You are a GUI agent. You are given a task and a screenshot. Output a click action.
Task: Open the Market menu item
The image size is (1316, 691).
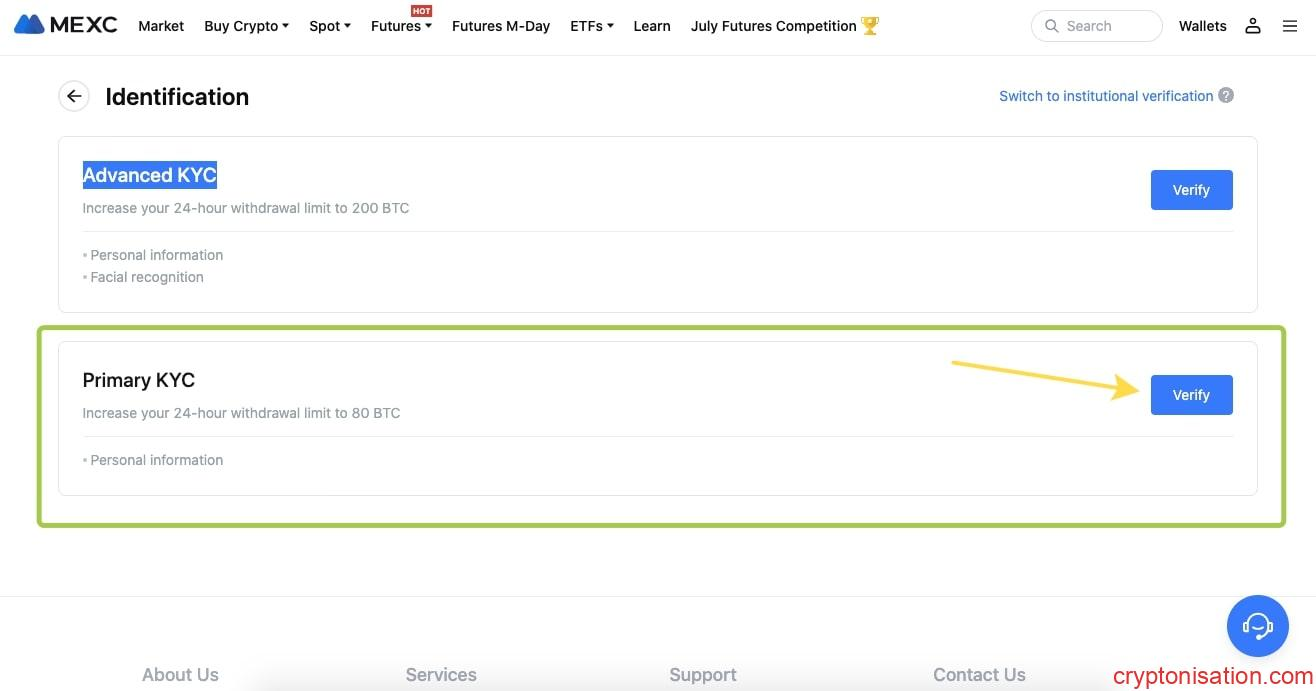161,26
